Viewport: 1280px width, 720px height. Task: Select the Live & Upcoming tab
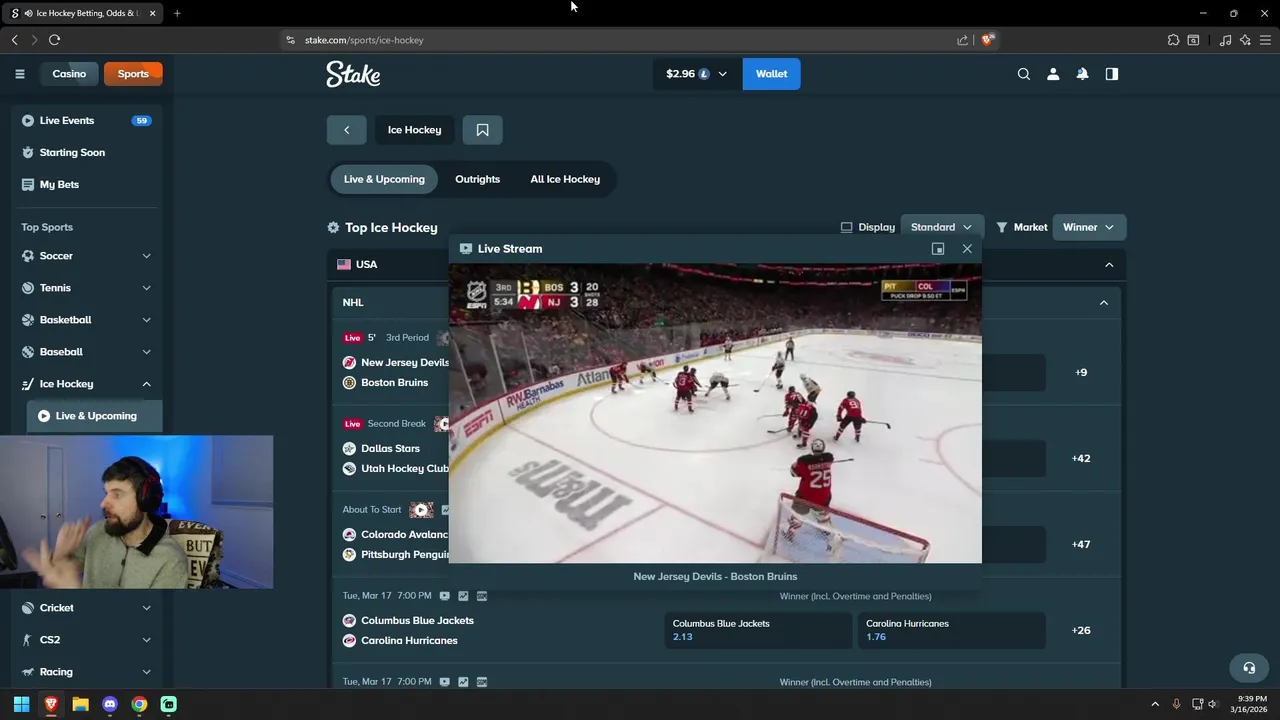tap(384, 179)
